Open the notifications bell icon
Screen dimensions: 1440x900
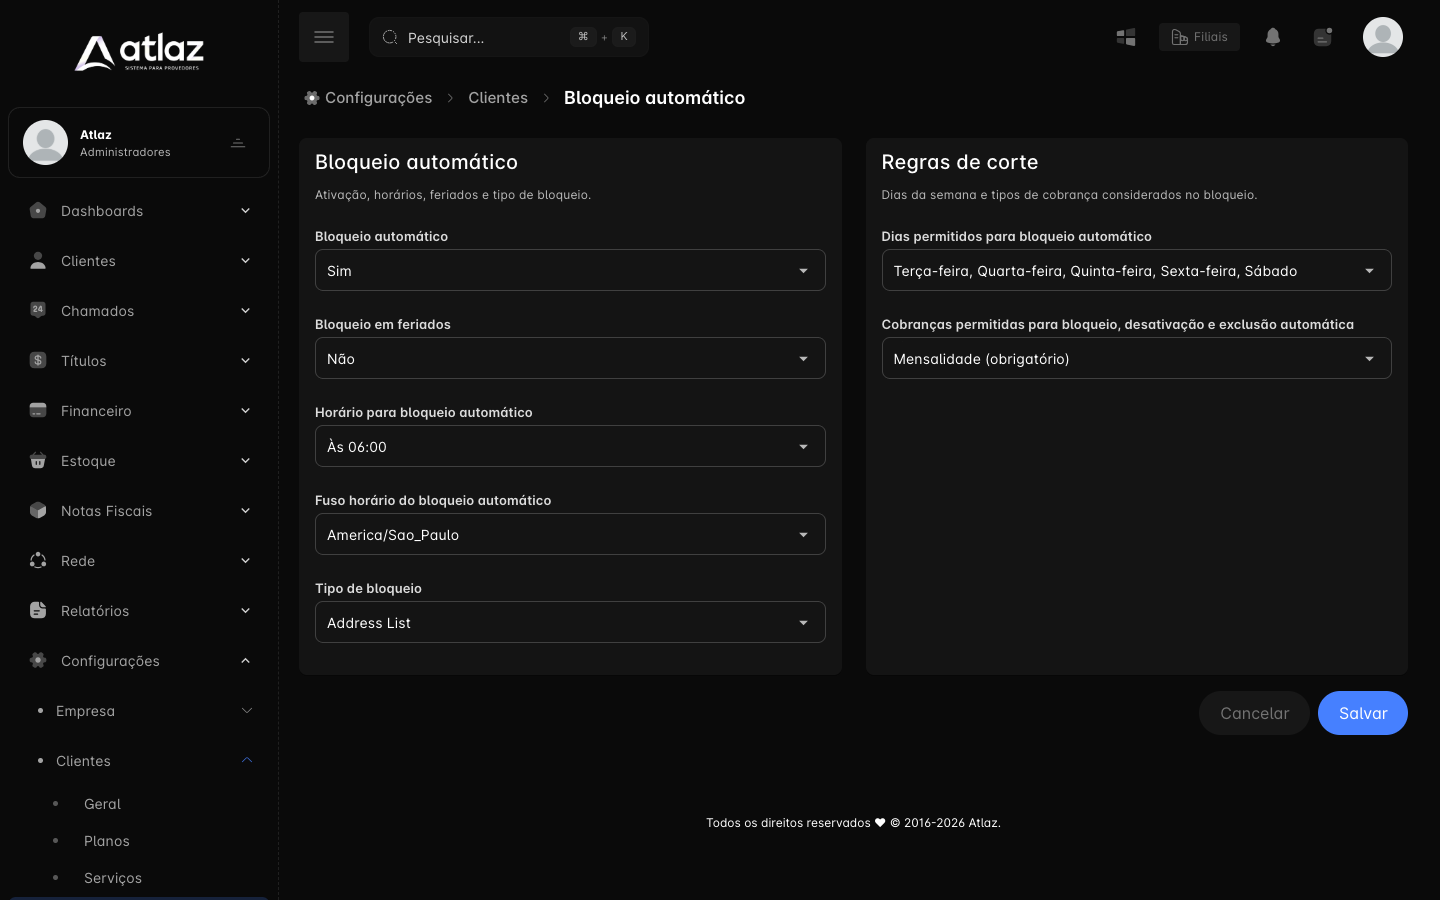(1273, 37)
